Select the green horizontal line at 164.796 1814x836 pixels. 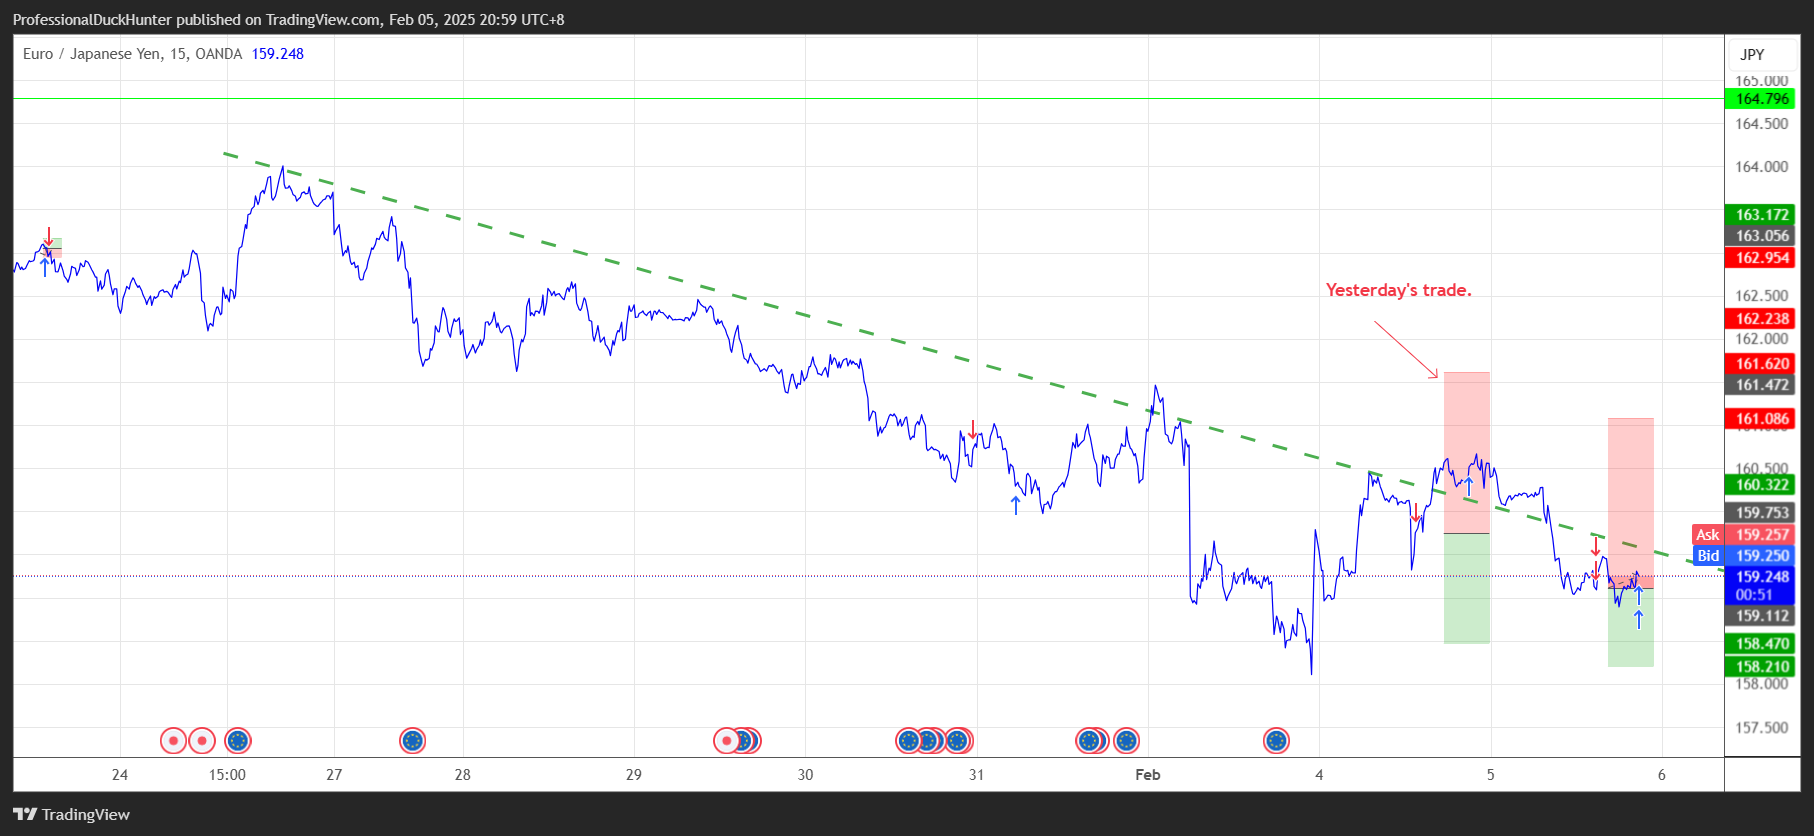point(868,99)
